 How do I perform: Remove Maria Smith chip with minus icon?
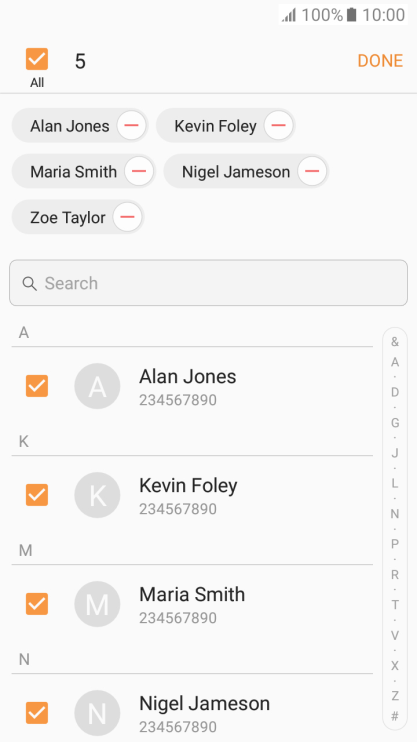coord(139,171)
